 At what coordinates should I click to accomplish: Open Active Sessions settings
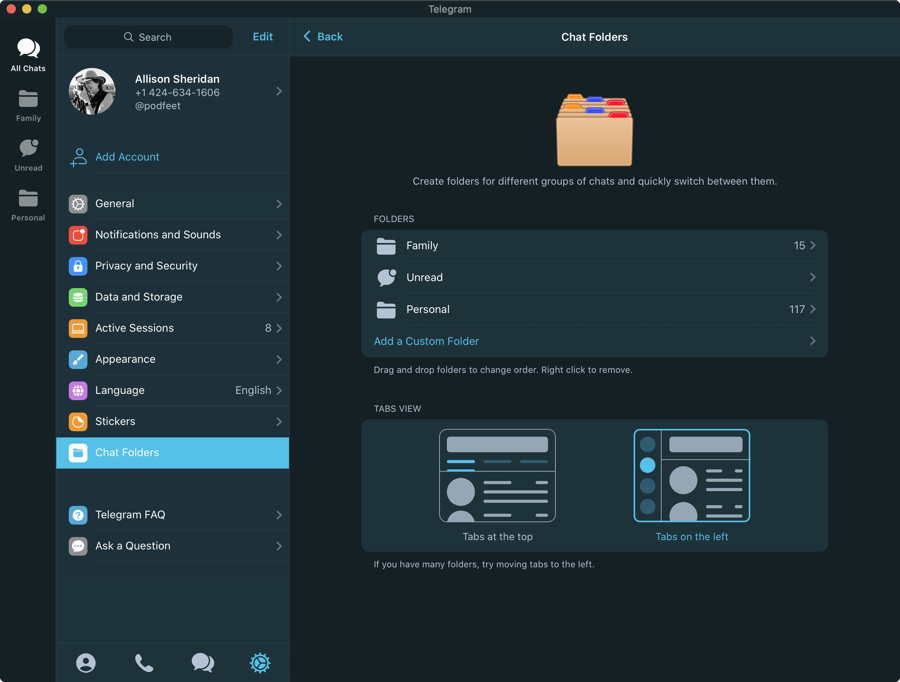click(173, 328)
